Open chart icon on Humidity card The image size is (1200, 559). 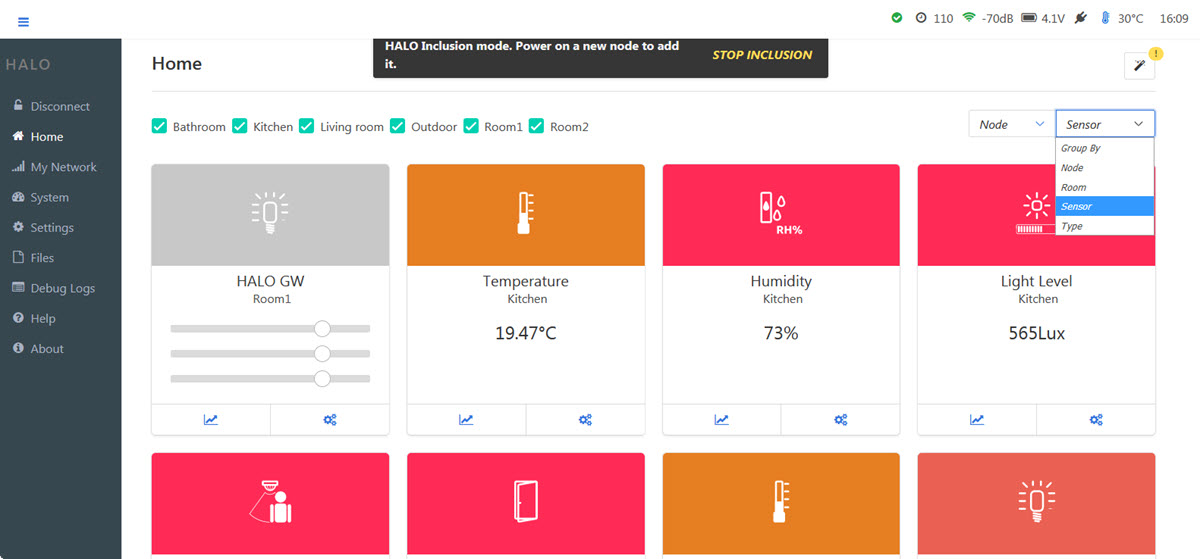click(x=721, y=420)
